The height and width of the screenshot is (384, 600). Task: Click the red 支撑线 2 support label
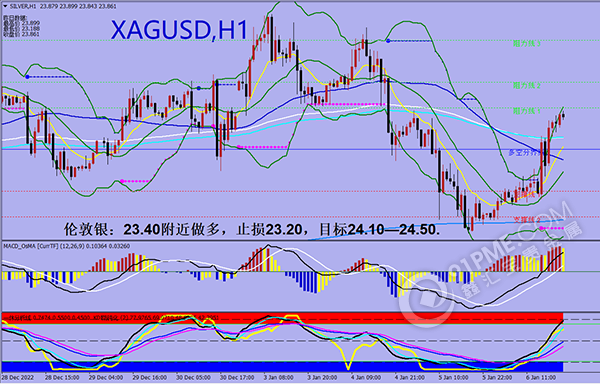[x=527, y=220]
